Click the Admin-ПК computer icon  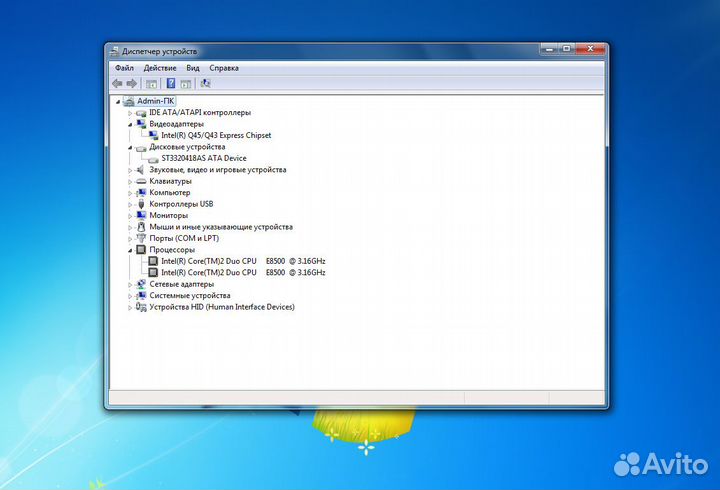click(129, 101)
